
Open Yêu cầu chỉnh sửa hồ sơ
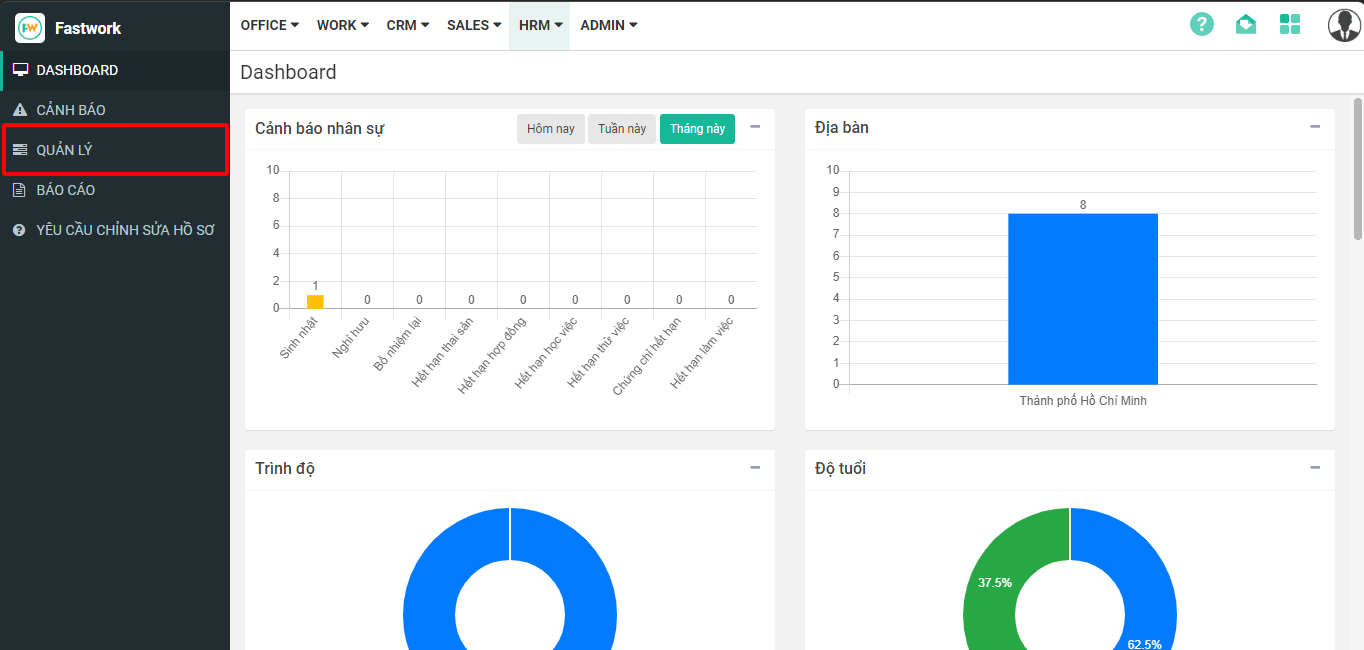[x=125, y=230]
